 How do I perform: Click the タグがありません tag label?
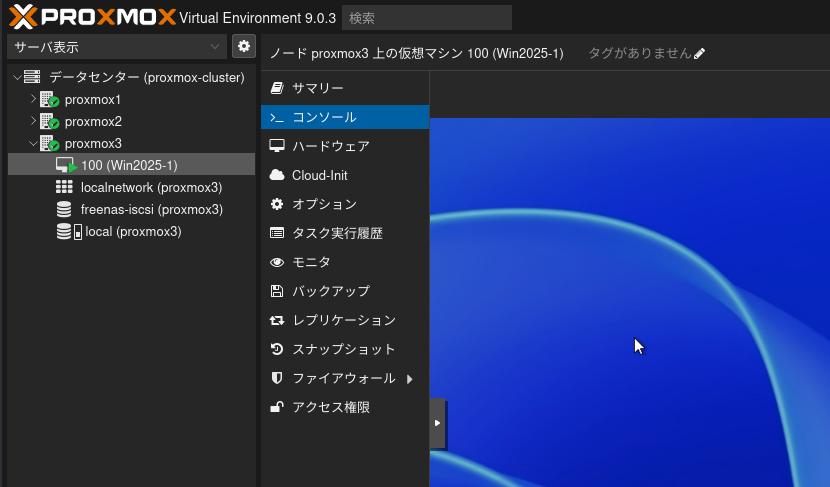[639, 53]
